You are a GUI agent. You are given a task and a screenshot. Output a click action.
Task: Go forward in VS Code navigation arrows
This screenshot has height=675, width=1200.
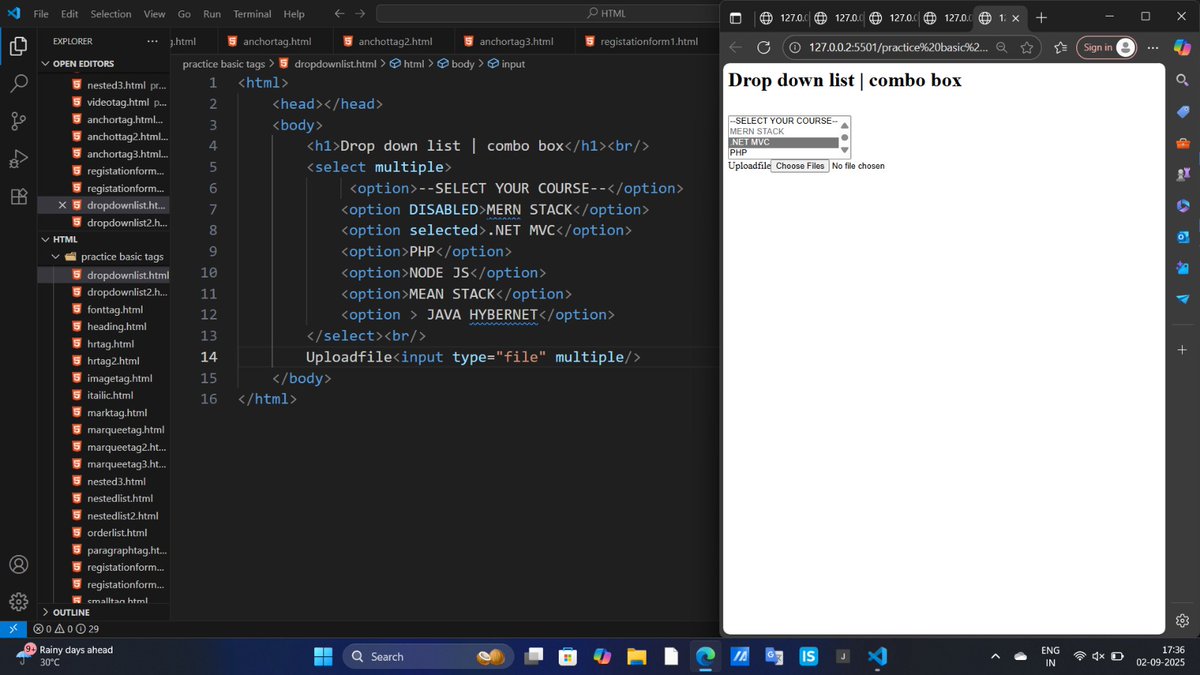(359, 14)
